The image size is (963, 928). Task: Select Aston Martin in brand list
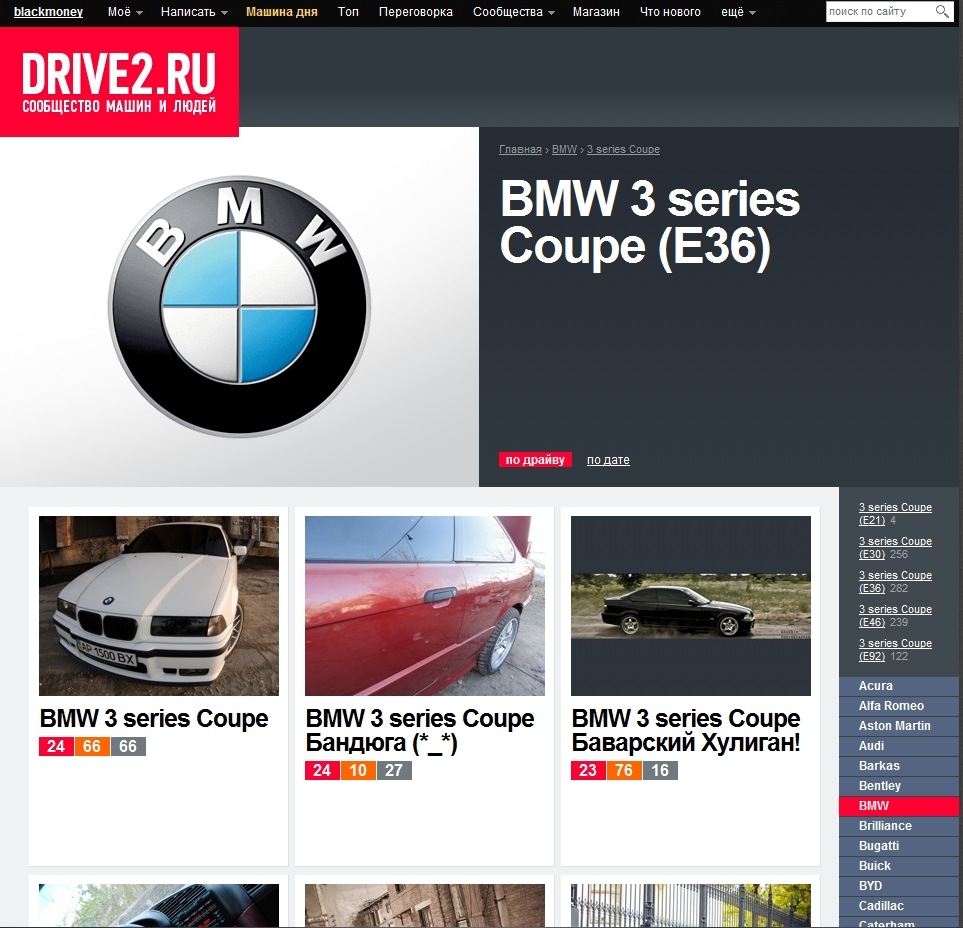(x=899, y=726)
